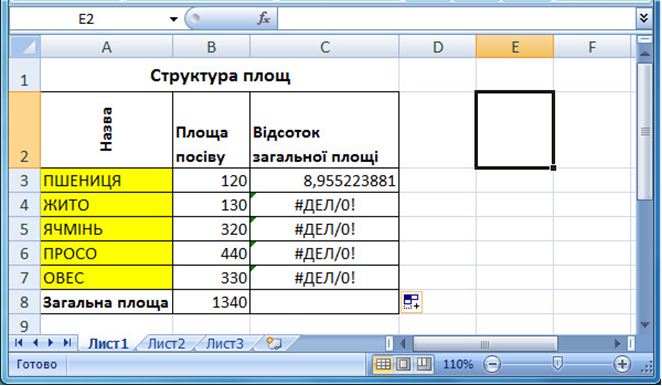Switch to Normal view in status bar

click(x=383, y=364)
